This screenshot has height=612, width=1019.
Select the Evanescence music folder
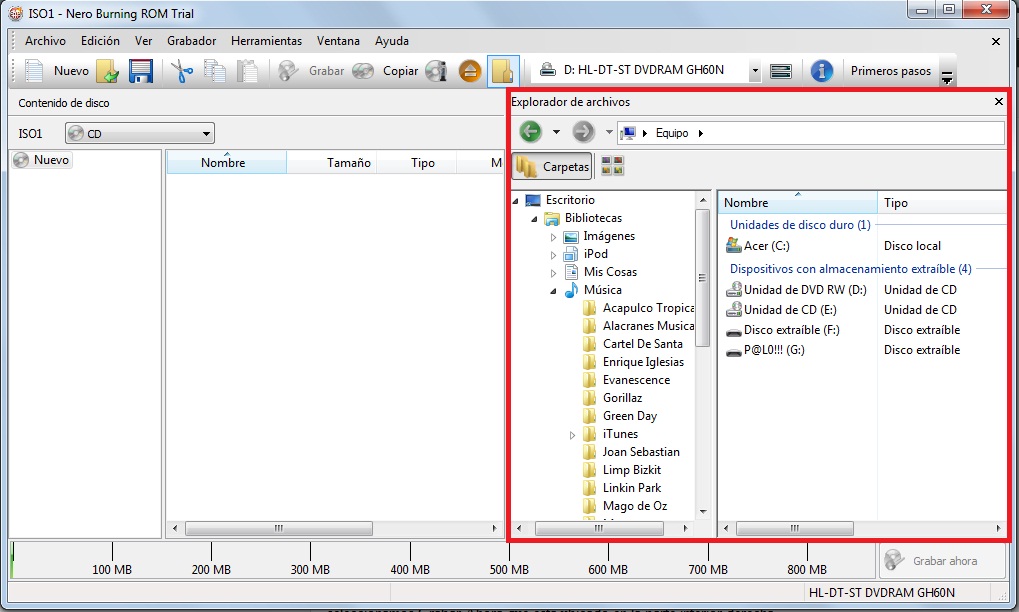coord(636,380)
